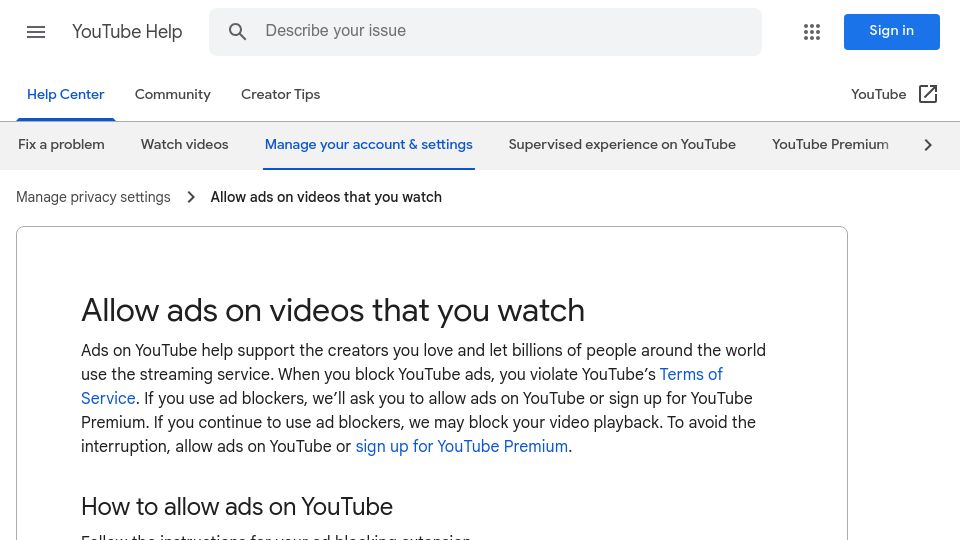Click the YouTube Help title
The height and width of the screenshot is (540, 960).
[127, 32]
